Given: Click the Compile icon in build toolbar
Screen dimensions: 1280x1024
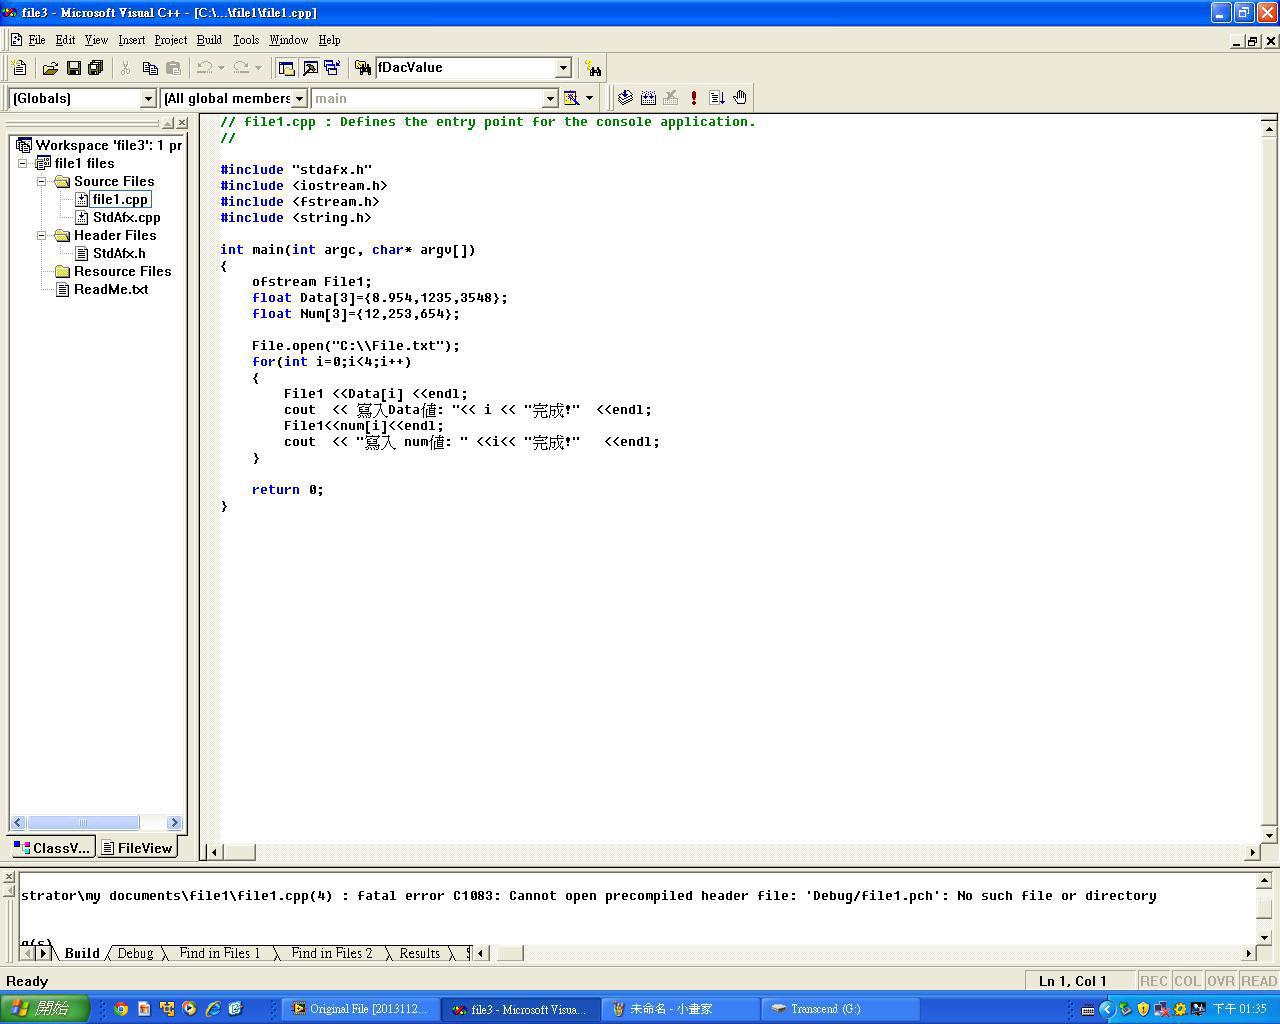Looking at the screenshot, I should click(625, 98).
